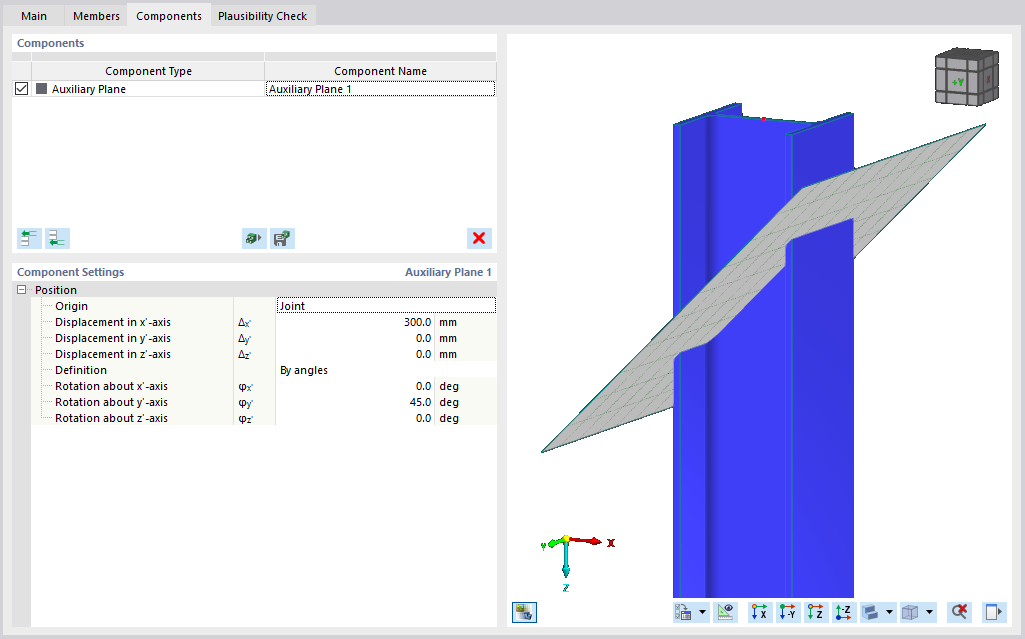Open the solid display mode dropdown arrow
The width and height of the screenshot is (1025, 639).
[889, 612]
